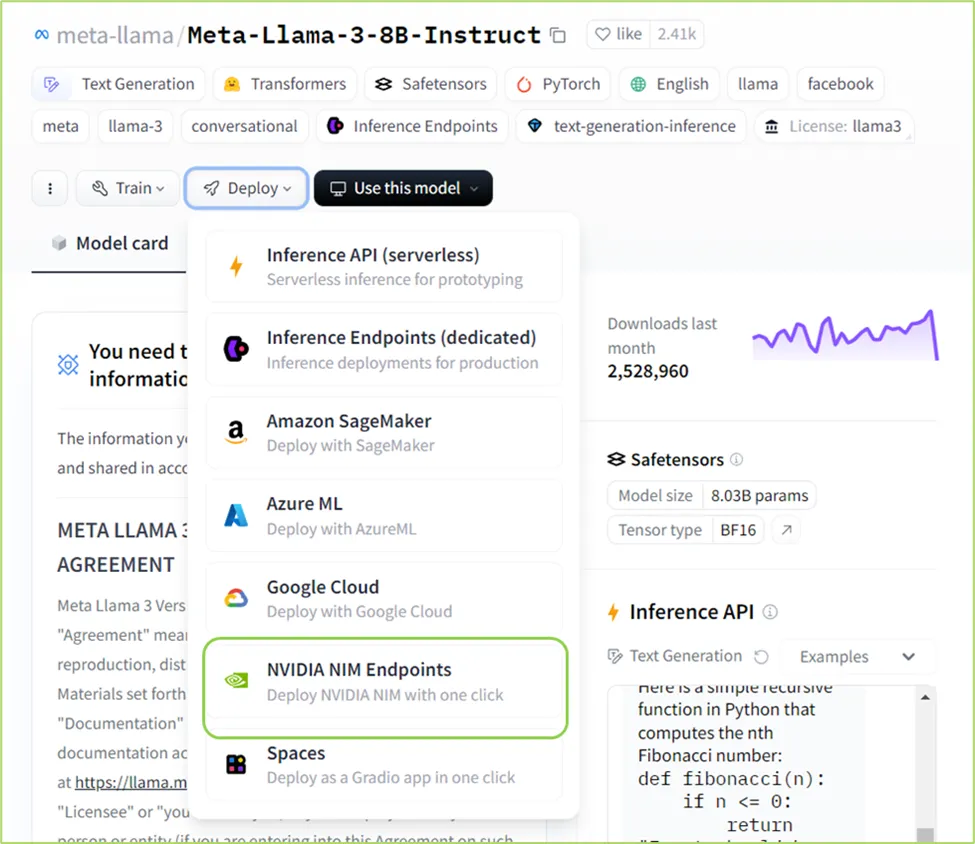
Task: Click the Safetensors stacked layers icon
Action: pos(616,460)
